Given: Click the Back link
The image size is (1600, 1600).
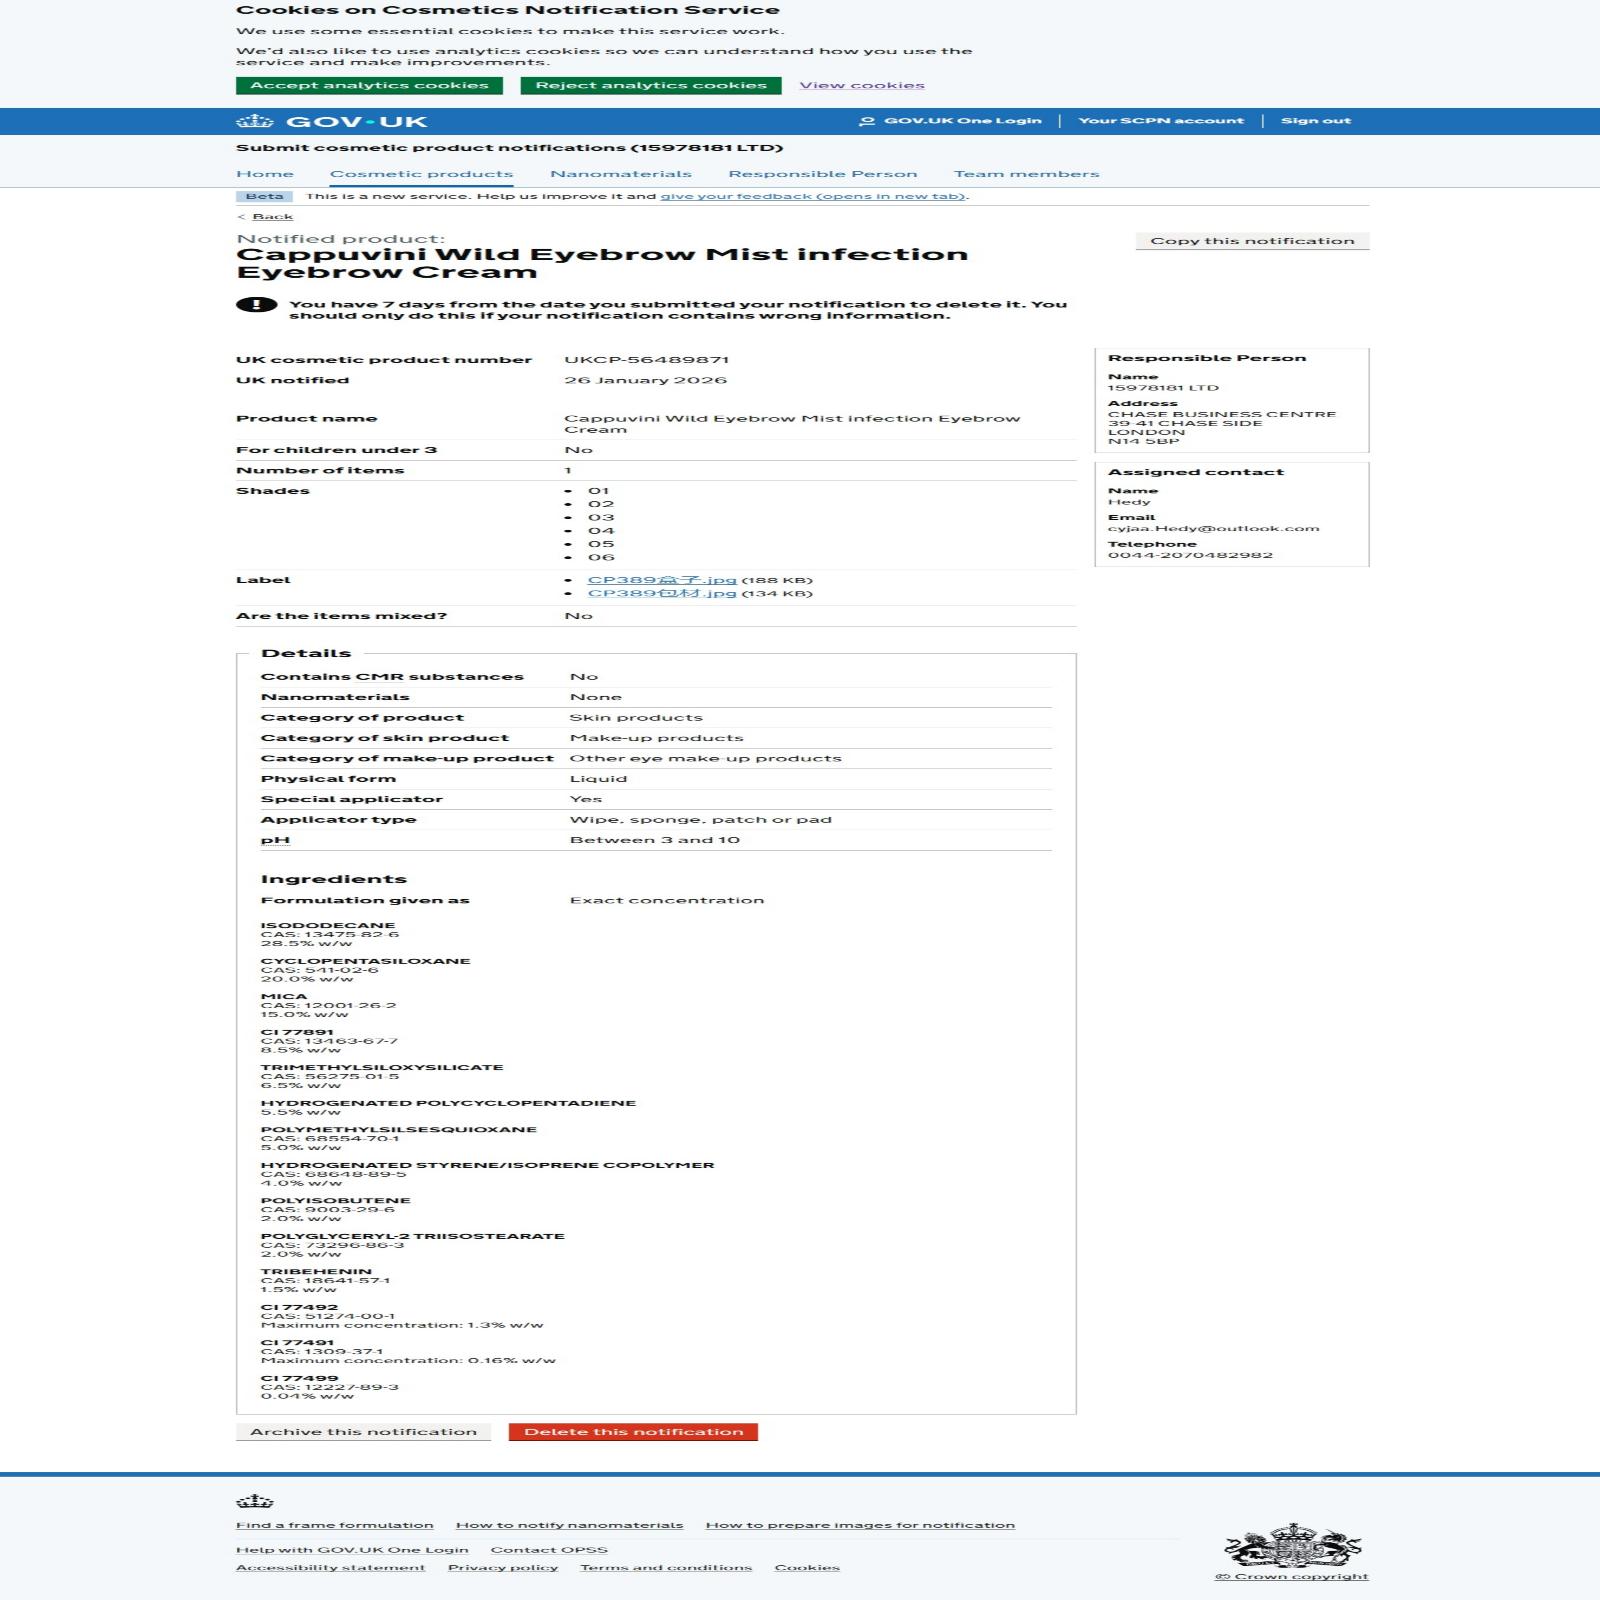Looking at the screenshot, I should pos(272,217).
